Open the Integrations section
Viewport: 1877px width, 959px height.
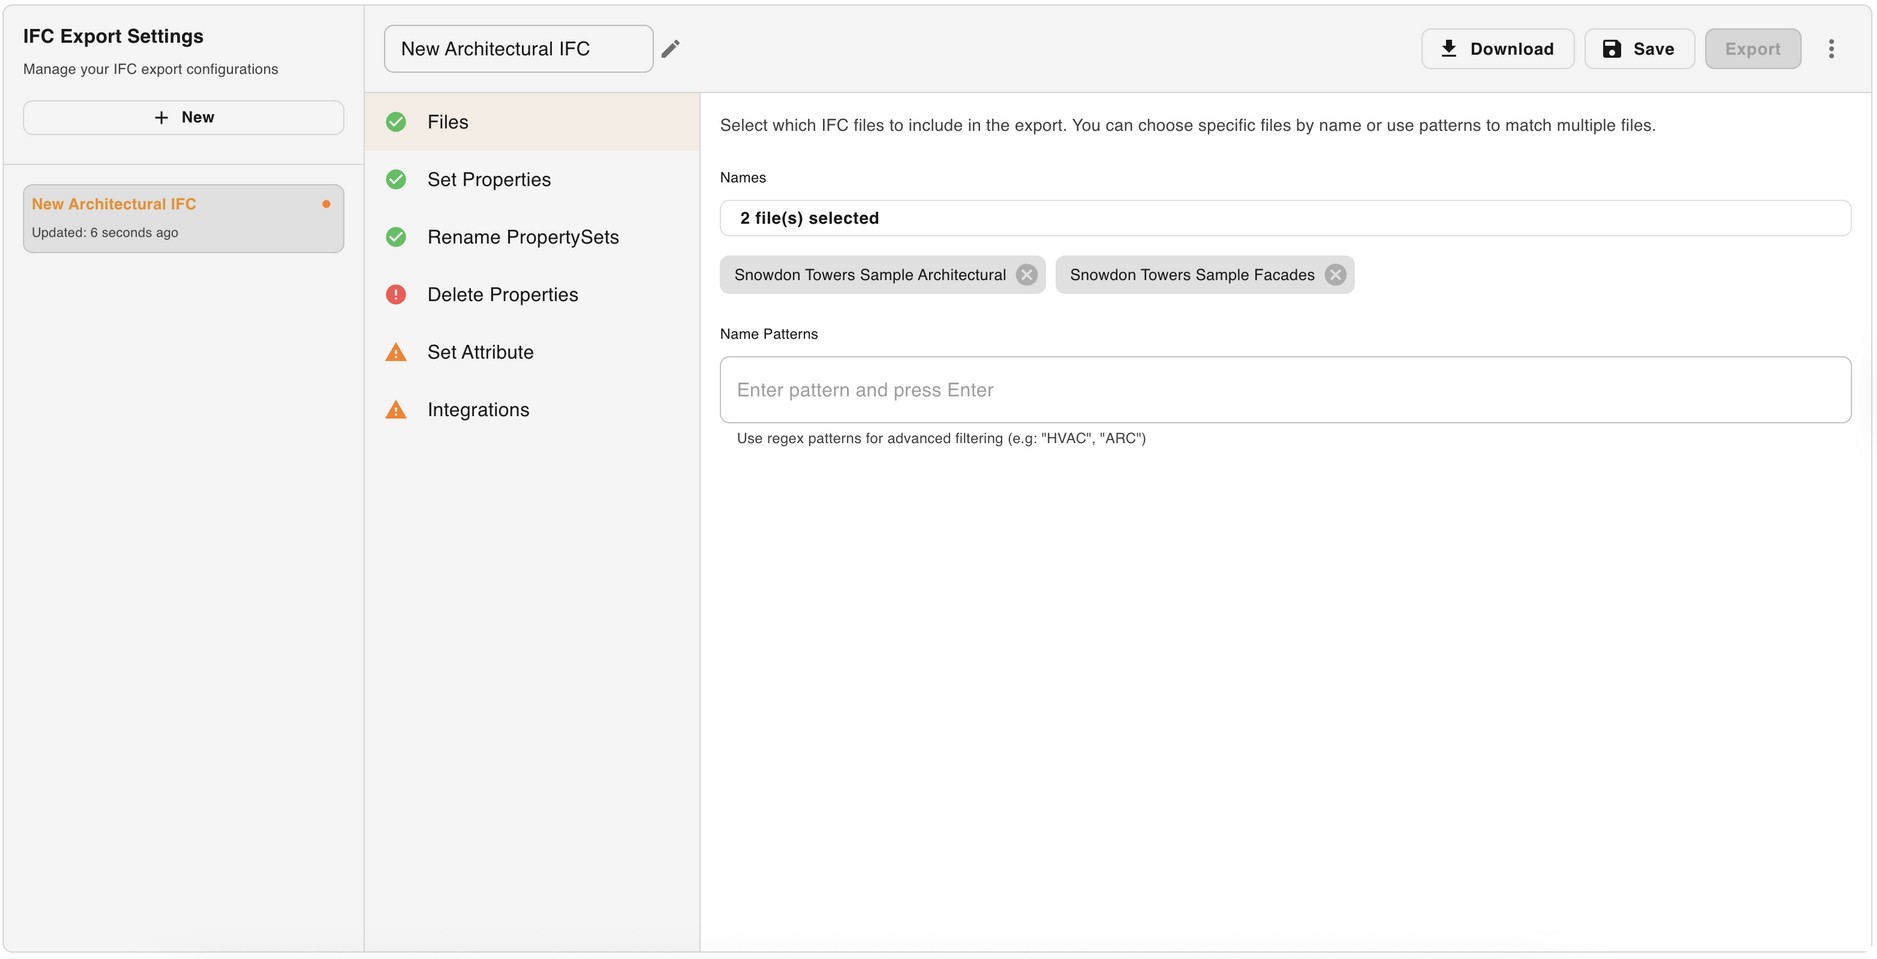532,410
